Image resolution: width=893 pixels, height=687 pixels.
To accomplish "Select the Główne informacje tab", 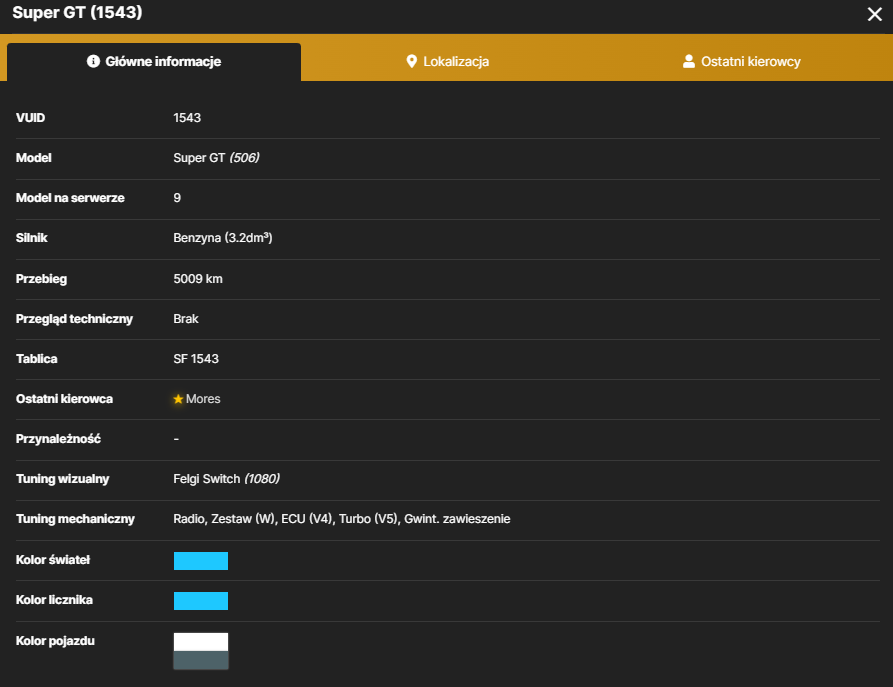I will coord(154,62).
